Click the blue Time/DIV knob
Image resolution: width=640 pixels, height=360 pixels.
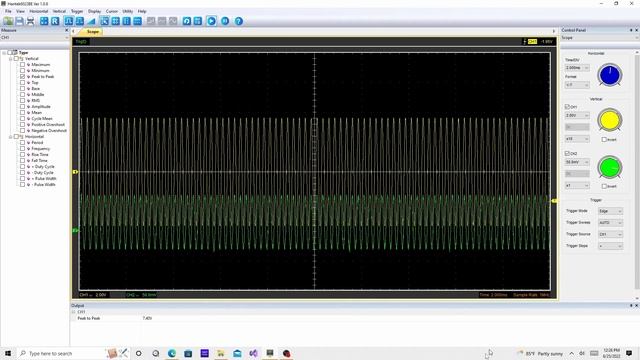[x=610, y=76]
